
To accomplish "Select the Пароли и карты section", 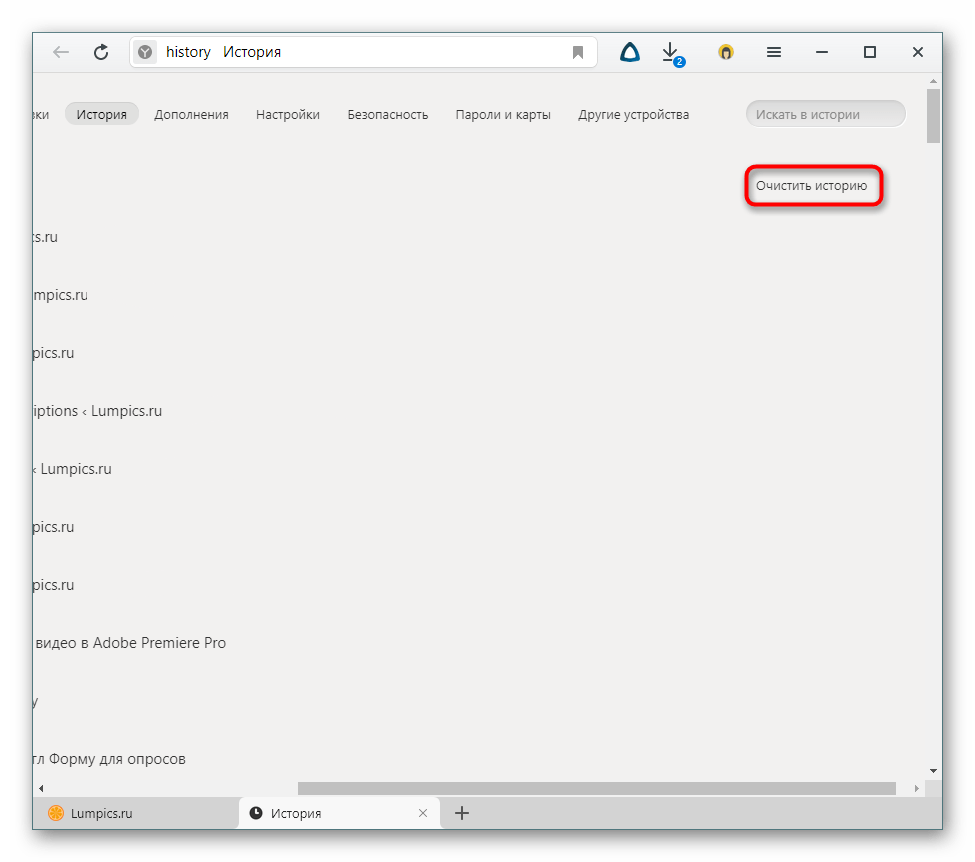I will coord(503,114).
